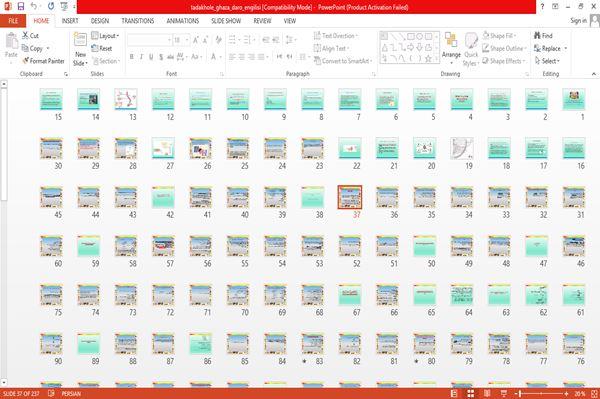This screenshot has width=600, height=399.
Task: Click the Save icon in quick access toolbar
Action: (21, 7)
